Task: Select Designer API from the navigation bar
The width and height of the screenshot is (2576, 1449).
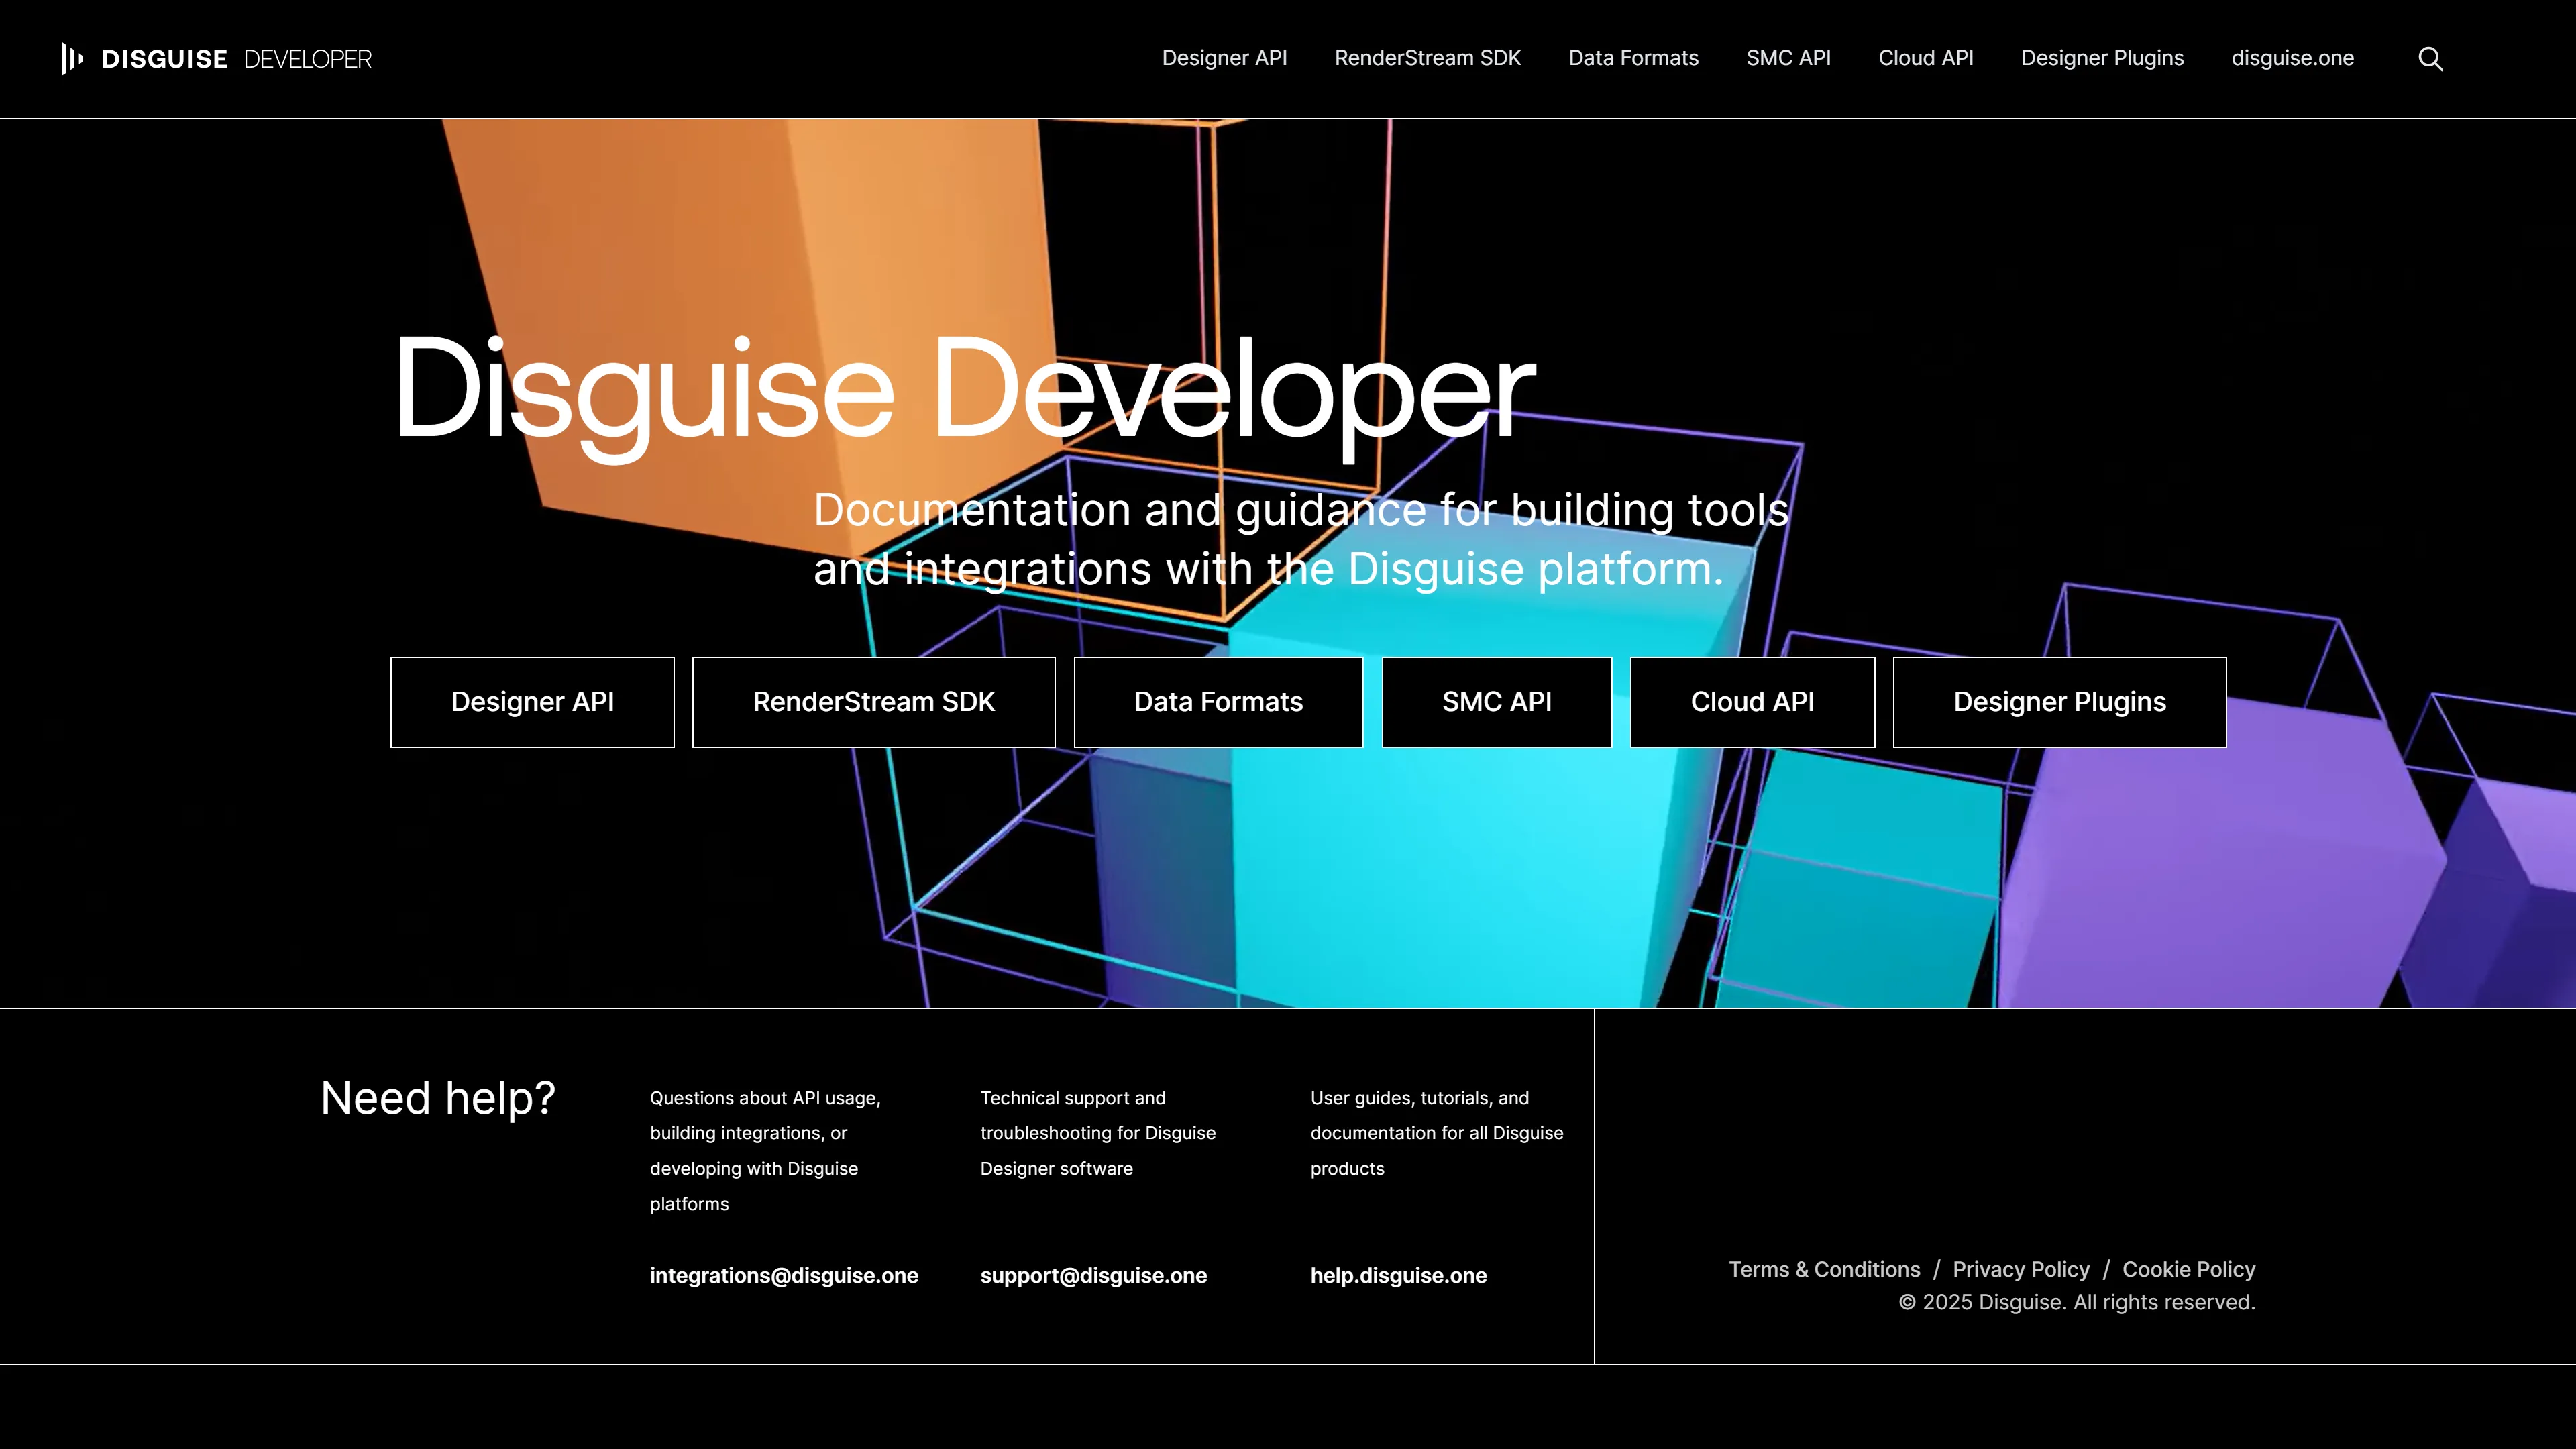Action: 1224,58
